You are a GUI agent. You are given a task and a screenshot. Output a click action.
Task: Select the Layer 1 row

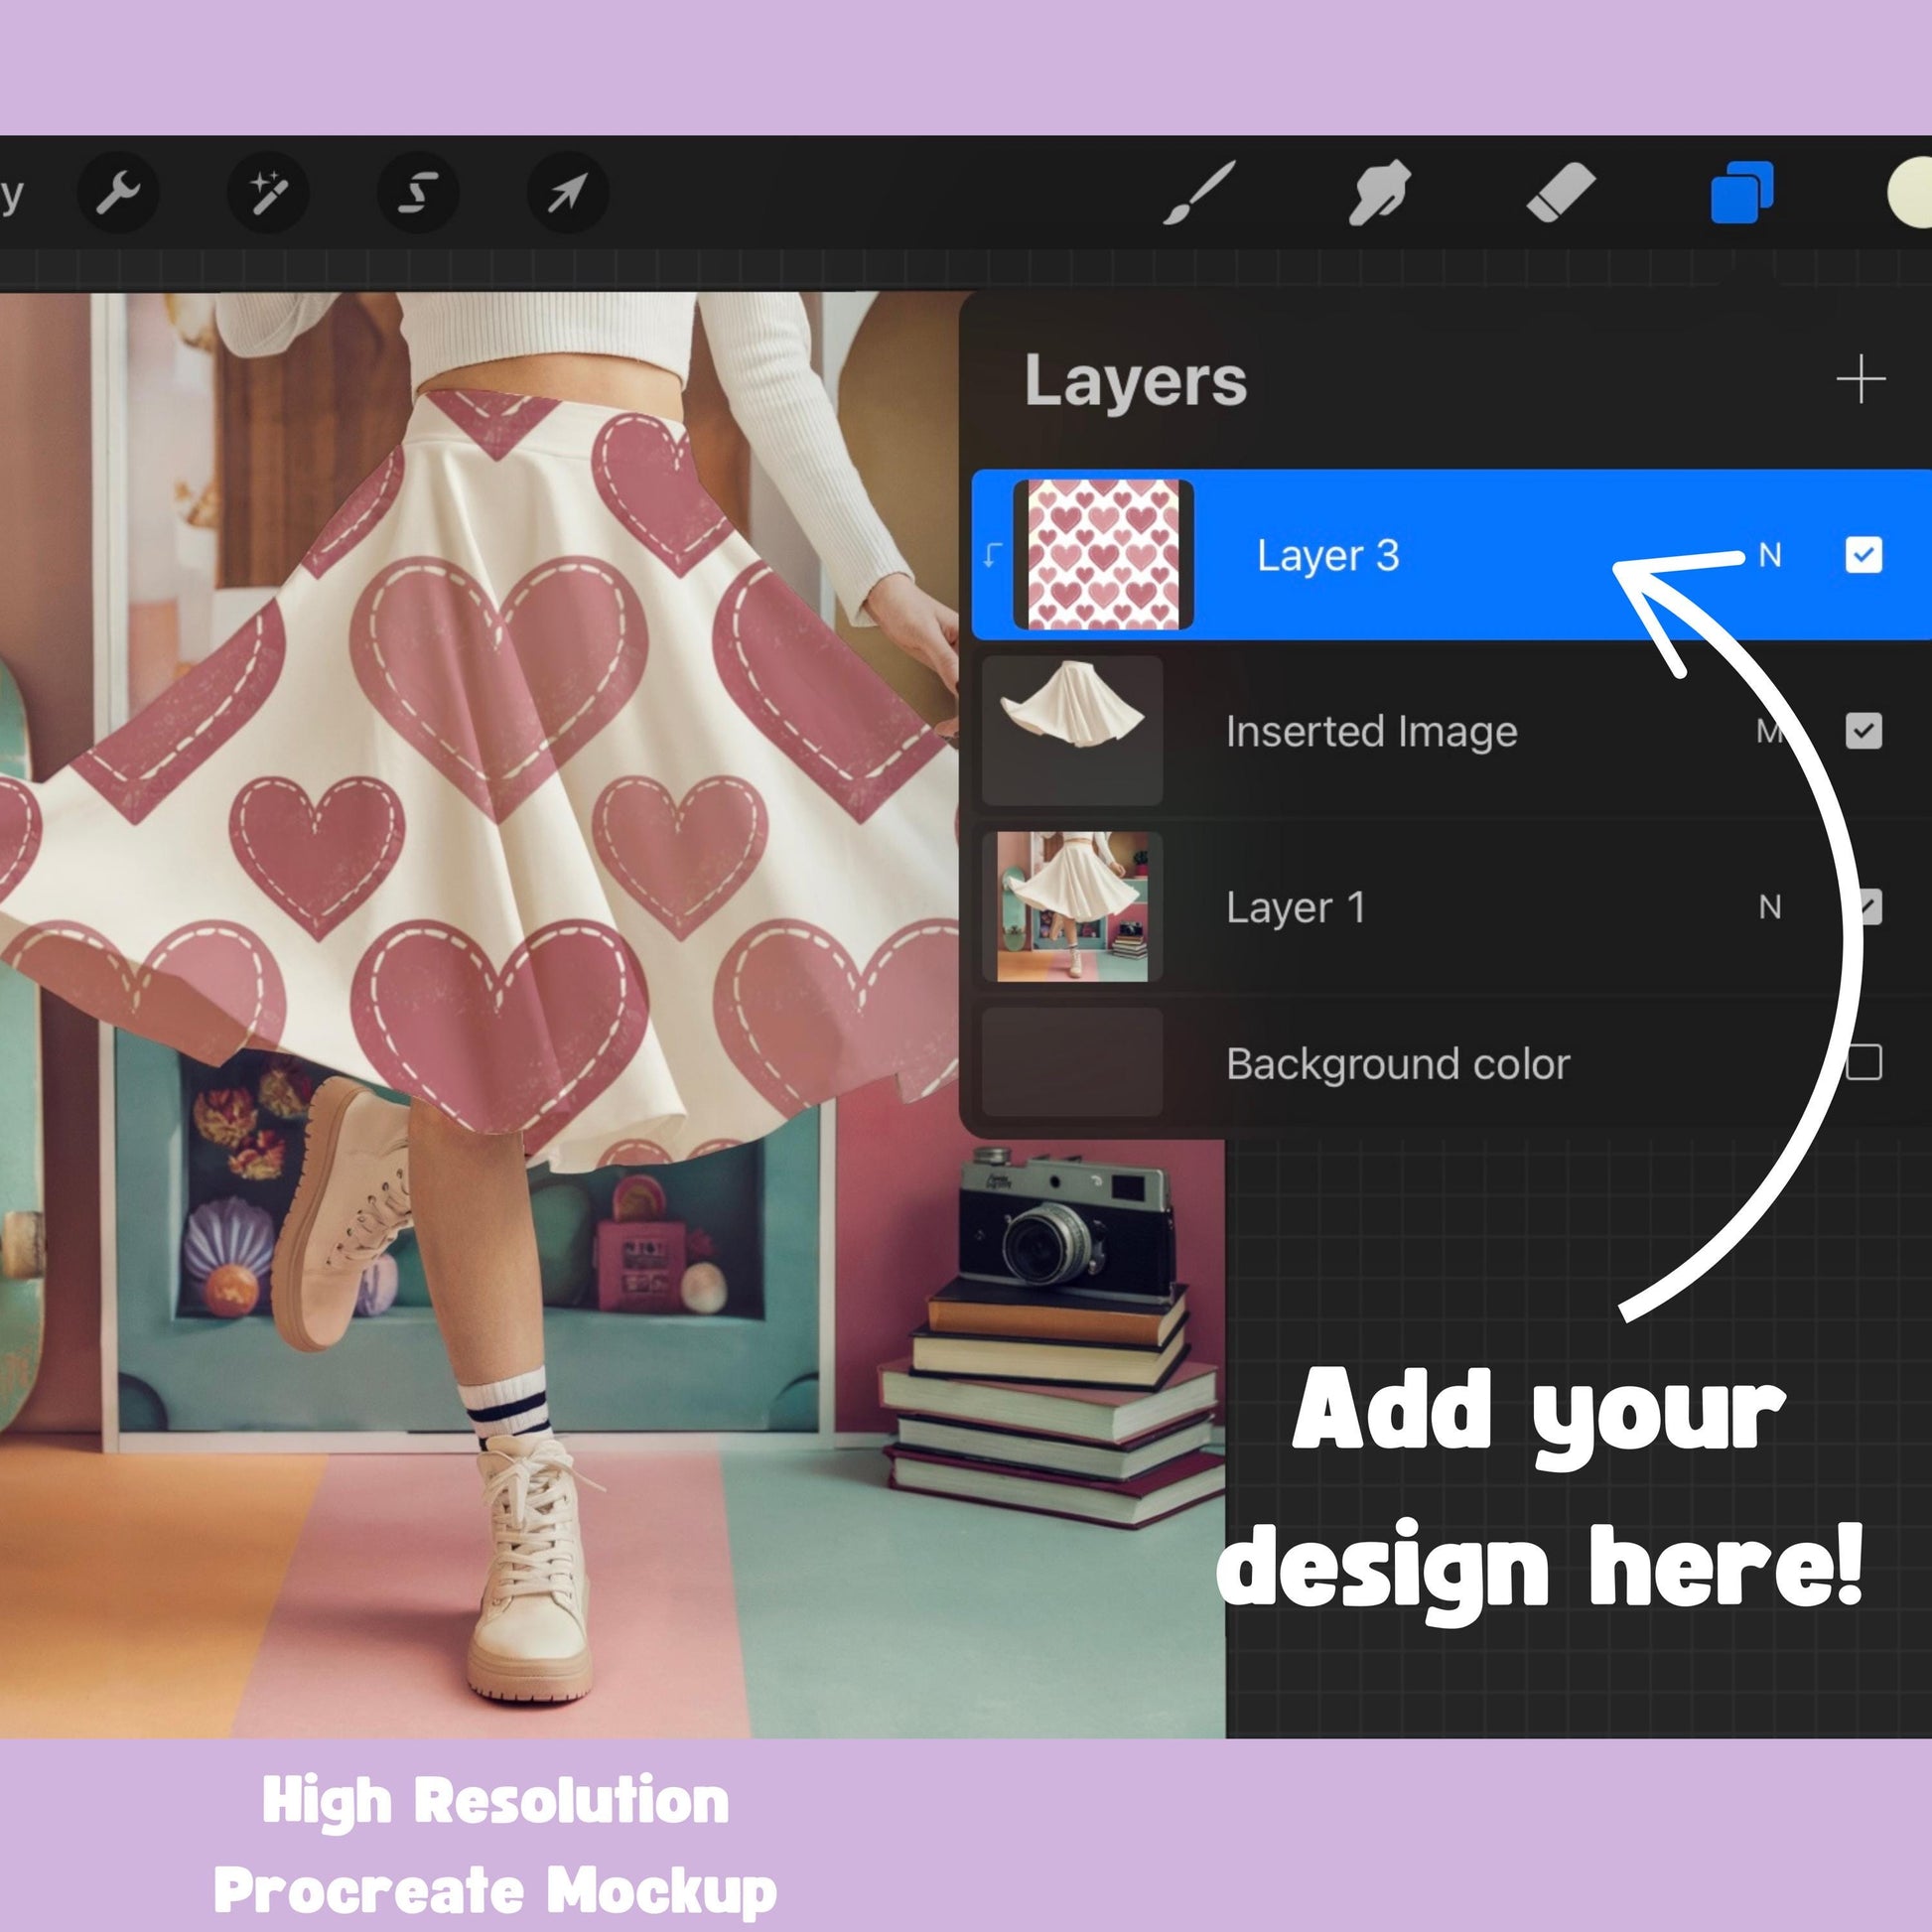click(x=1295, y=907)
